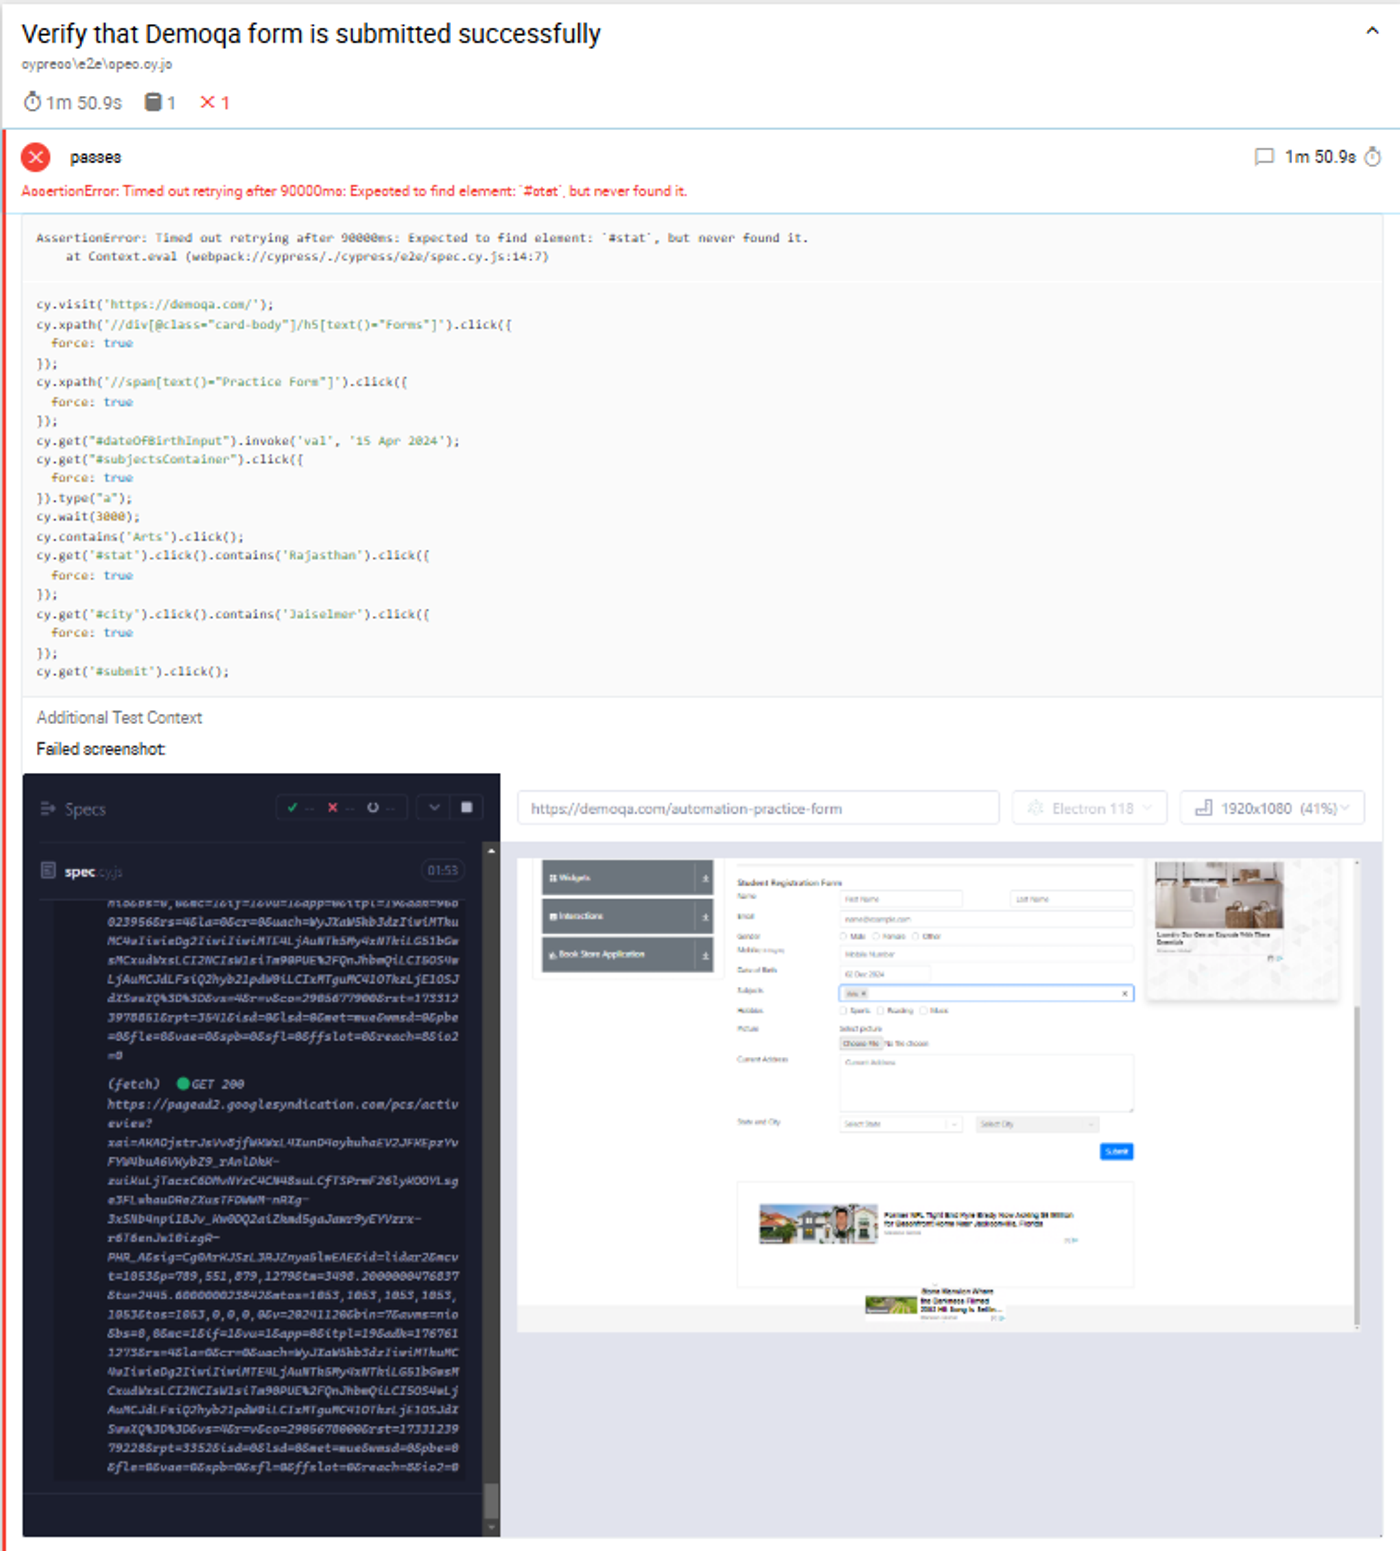Open the failed screenshot thumbnail

(702, 1155)
